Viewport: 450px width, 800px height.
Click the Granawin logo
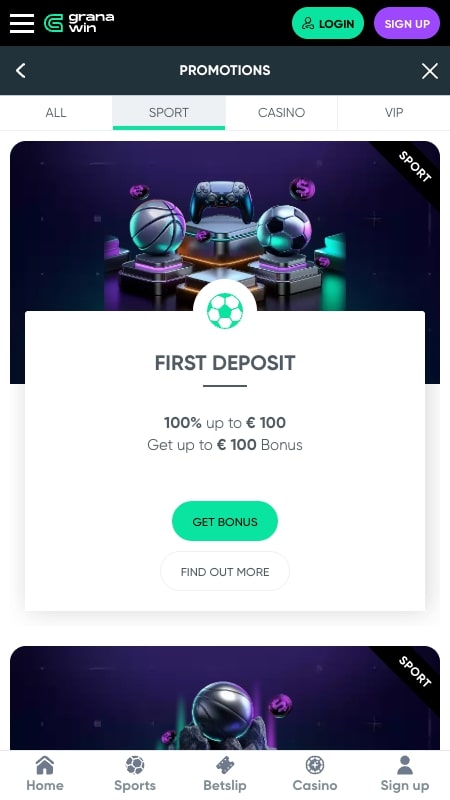point(79,23)
